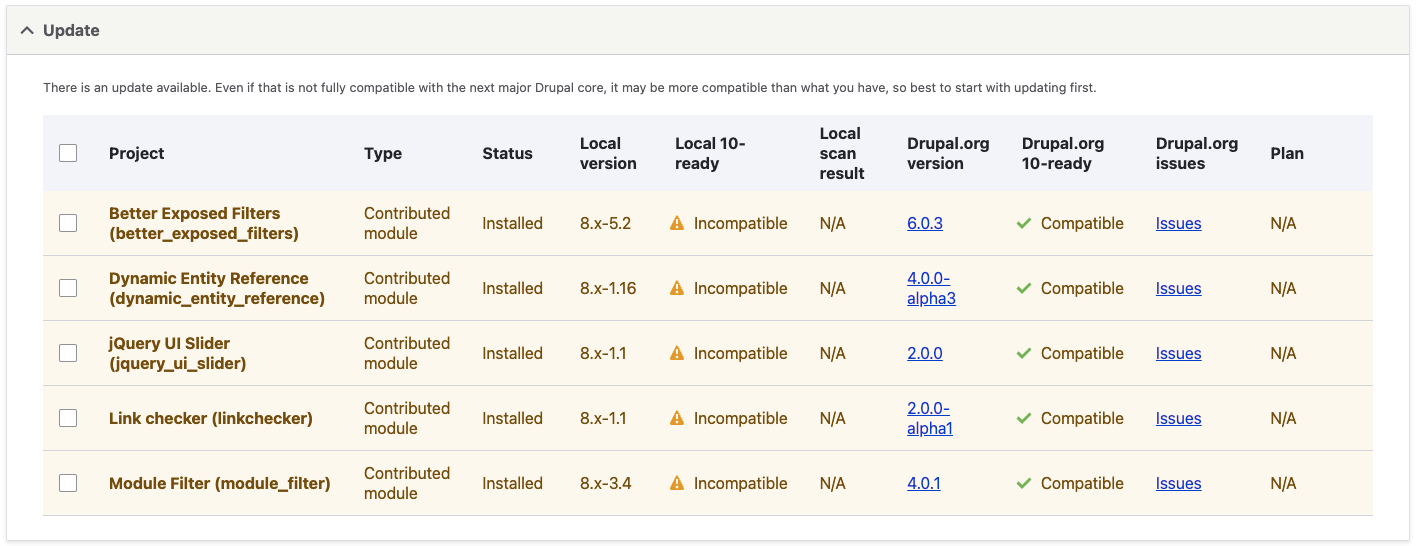
Task: Click green checkmark icon in Dynamic Entity Reference row
Action: click(x=1023, y=288)
